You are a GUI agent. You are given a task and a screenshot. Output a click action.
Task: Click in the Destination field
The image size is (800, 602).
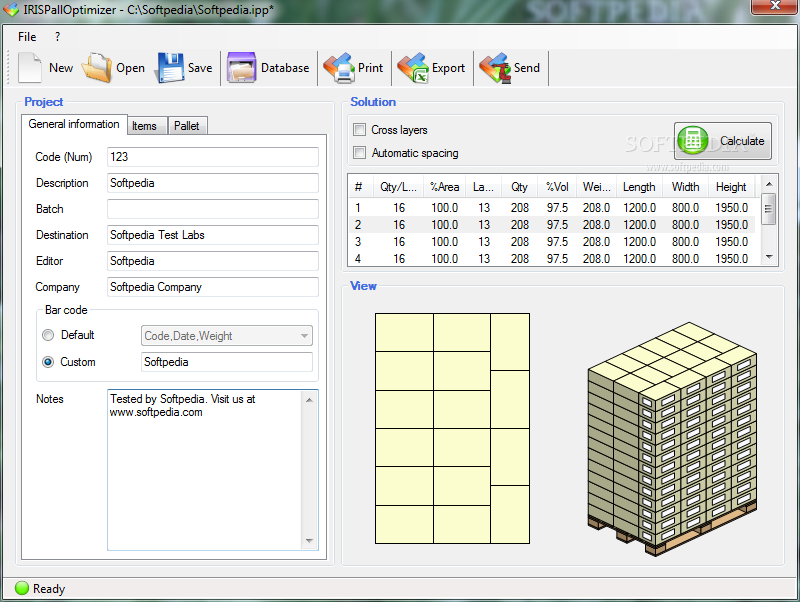pyautogui.click(x=213, y=235)
